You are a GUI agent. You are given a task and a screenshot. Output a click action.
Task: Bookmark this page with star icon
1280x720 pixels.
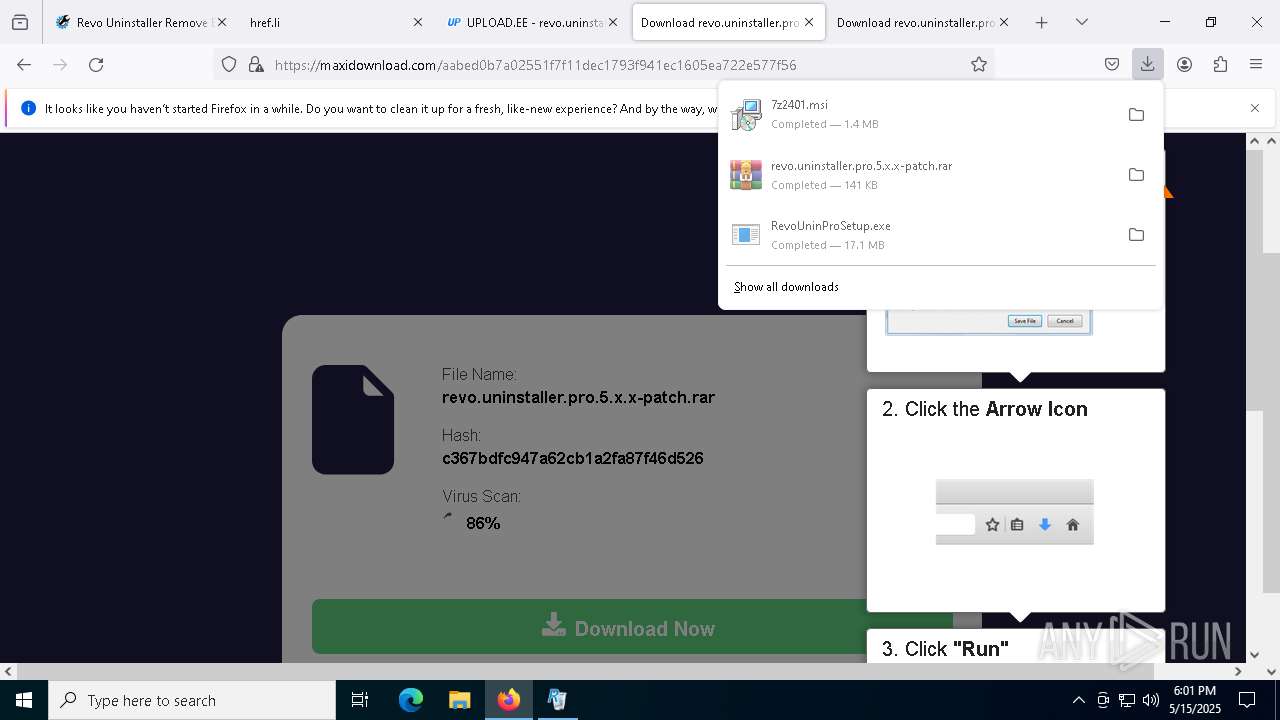pos(979,64)
